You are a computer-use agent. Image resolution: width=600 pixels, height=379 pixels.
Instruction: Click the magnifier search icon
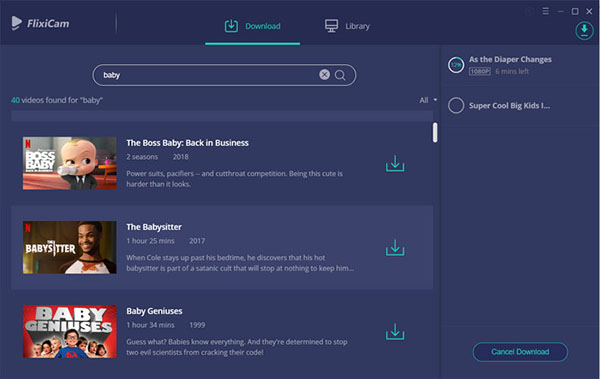coord(340,75)
